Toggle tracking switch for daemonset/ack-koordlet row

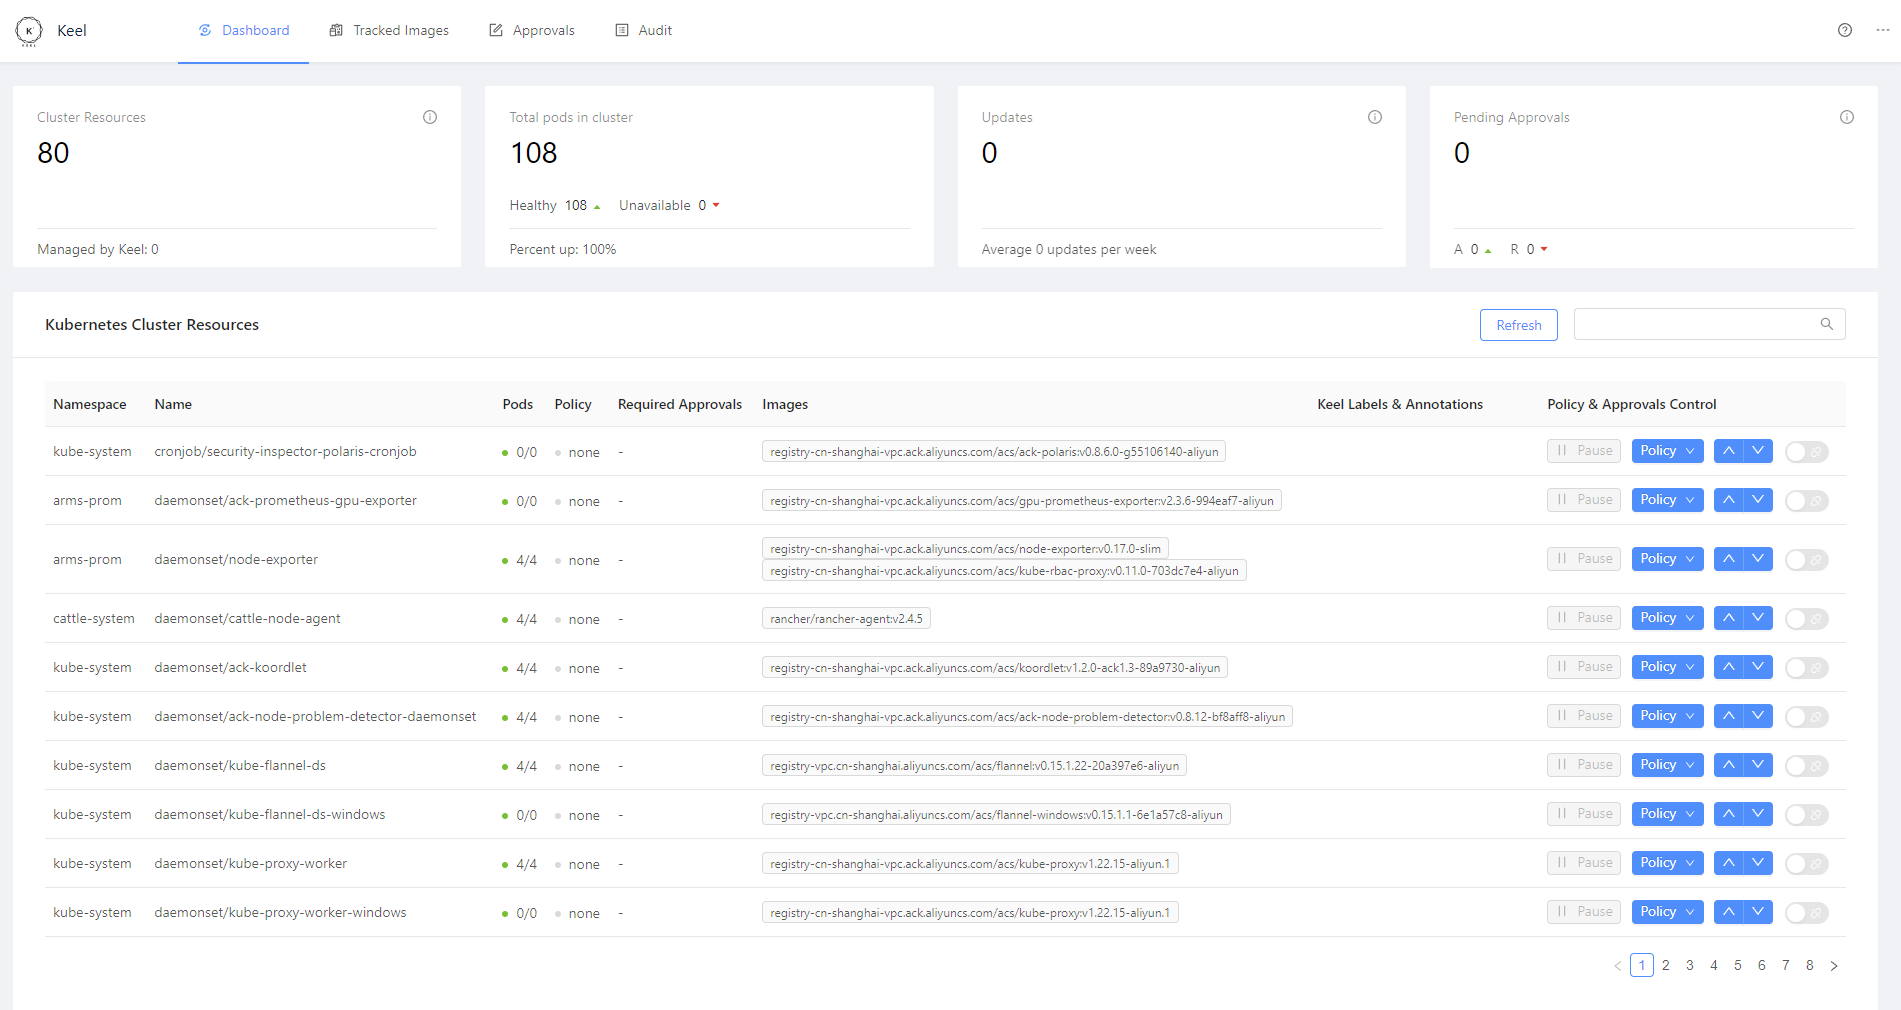[1806, 668]
